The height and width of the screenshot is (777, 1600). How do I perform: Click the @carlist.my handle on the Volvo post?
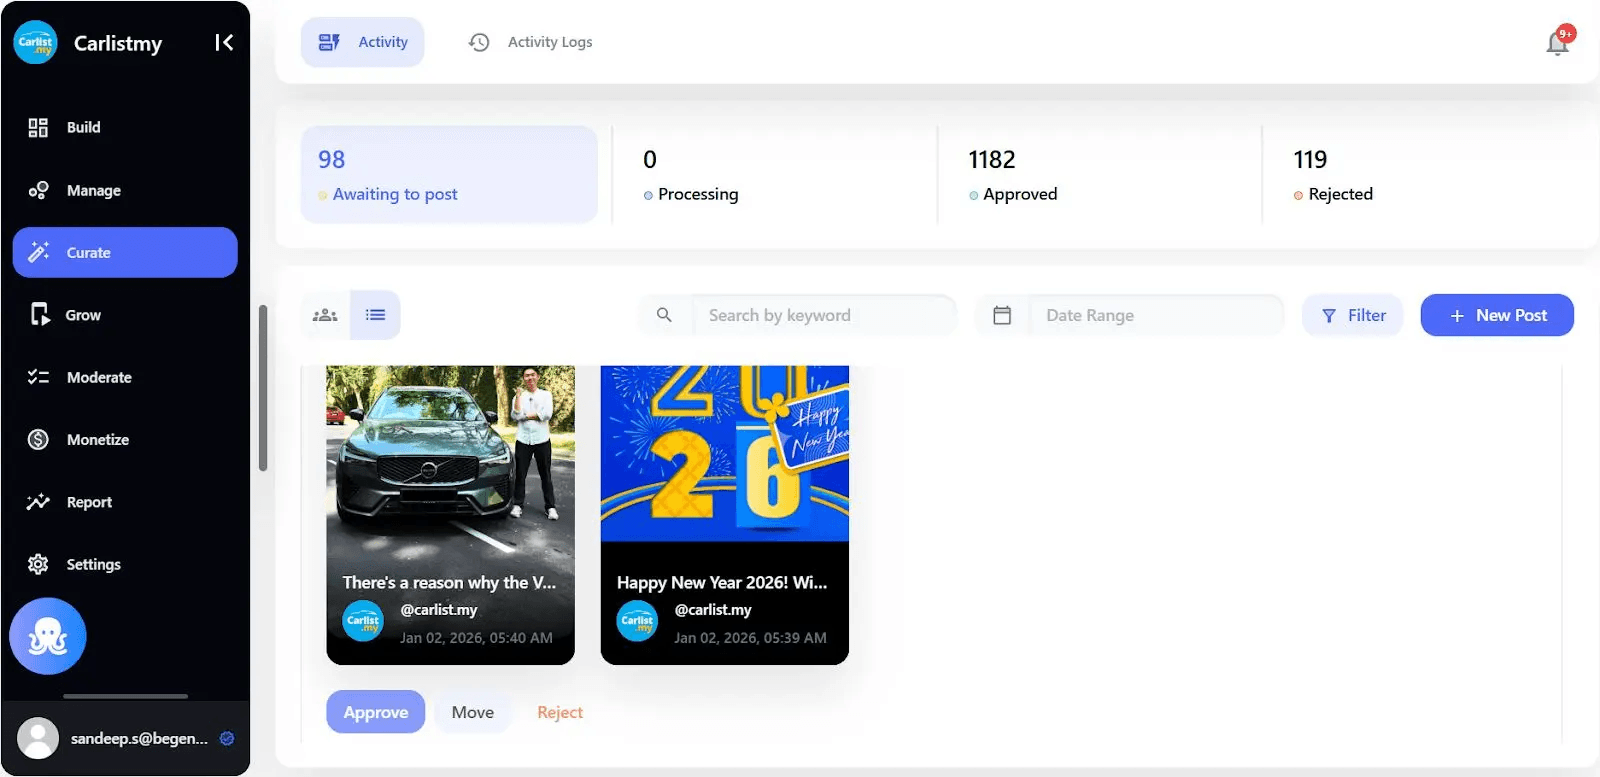[x=439, y=609]
